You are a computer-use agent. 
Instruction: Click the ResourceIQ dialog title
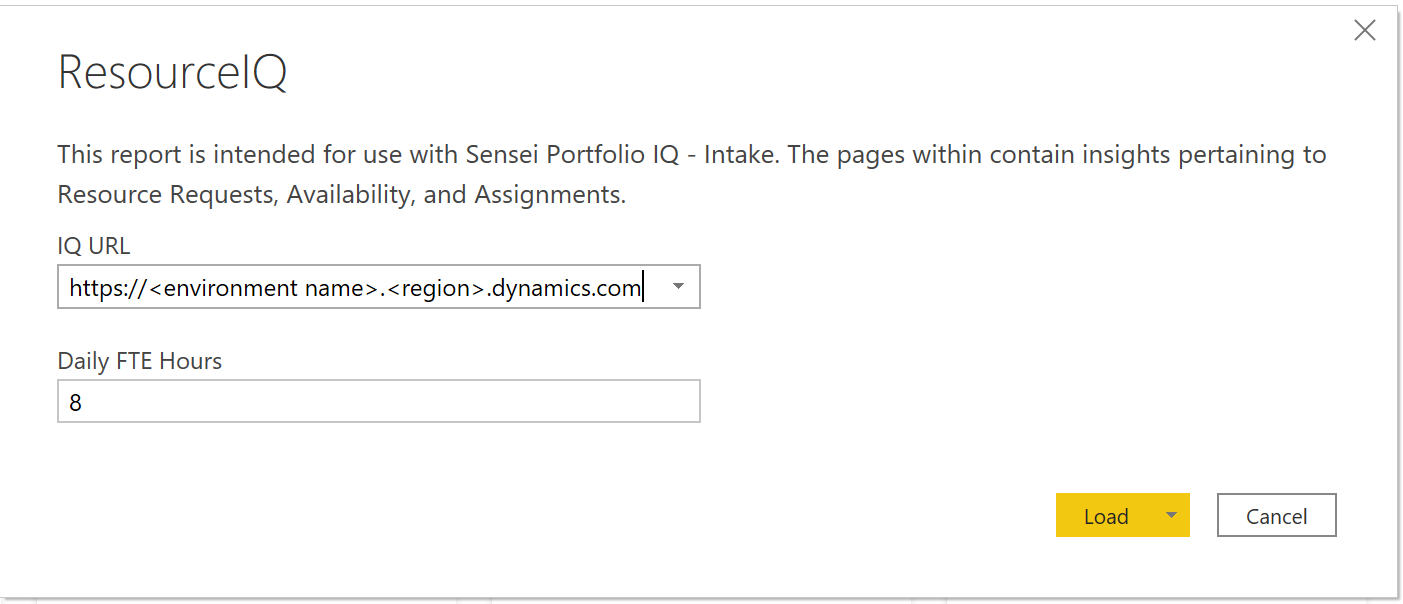click(173, 73)
